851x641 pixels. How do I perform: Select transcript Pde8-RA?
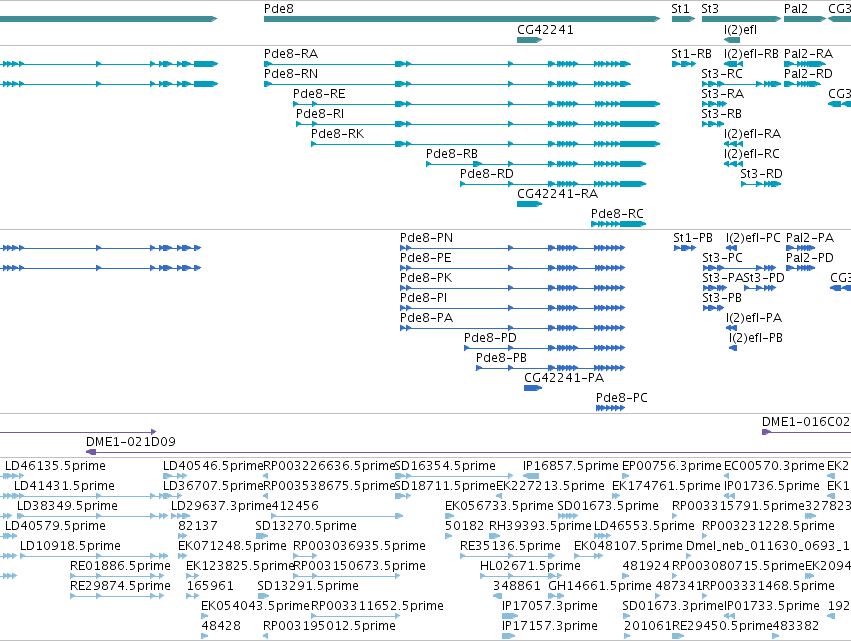(447, 64)
